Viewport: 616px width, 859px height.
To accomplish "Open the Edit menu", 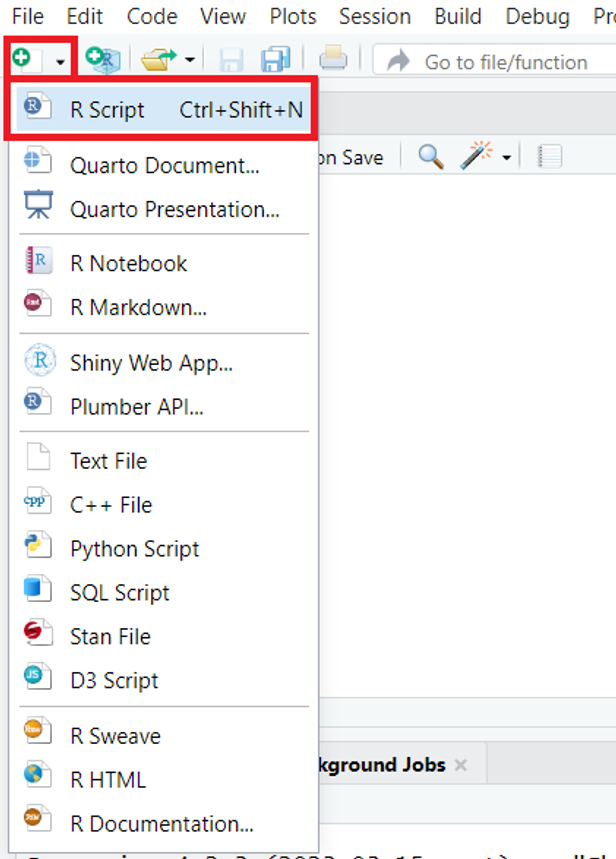I will pos(84,16).
